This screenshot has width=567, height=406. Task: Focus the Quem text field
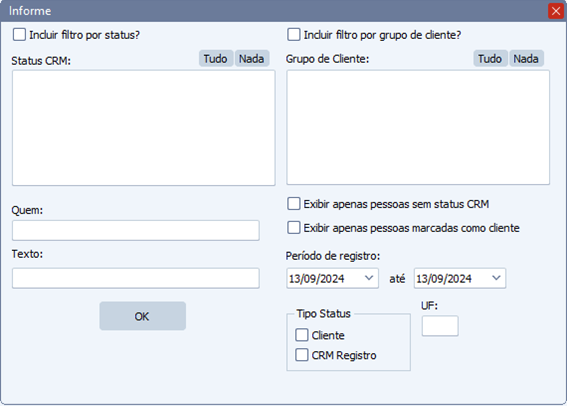tap(136, 230)
